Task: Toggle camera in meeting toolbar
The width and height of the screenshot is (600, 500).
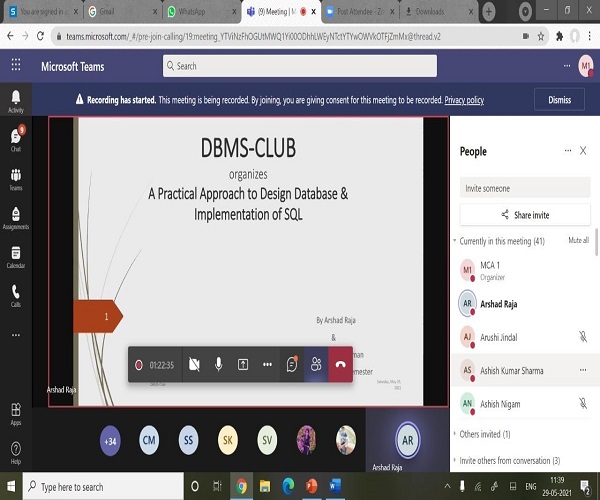Action: [x=194, y=365]
